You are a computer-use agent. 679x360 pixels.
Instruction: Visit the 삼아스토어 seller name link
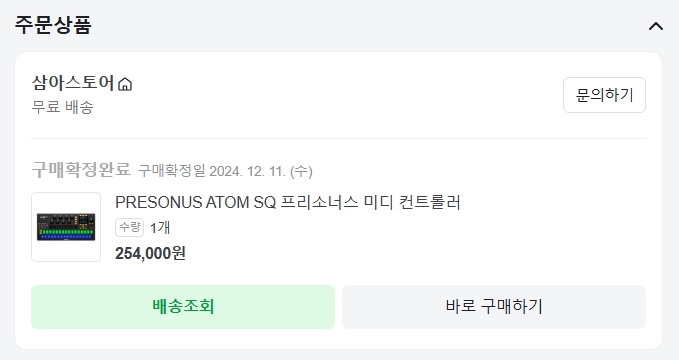pos(73,83)
